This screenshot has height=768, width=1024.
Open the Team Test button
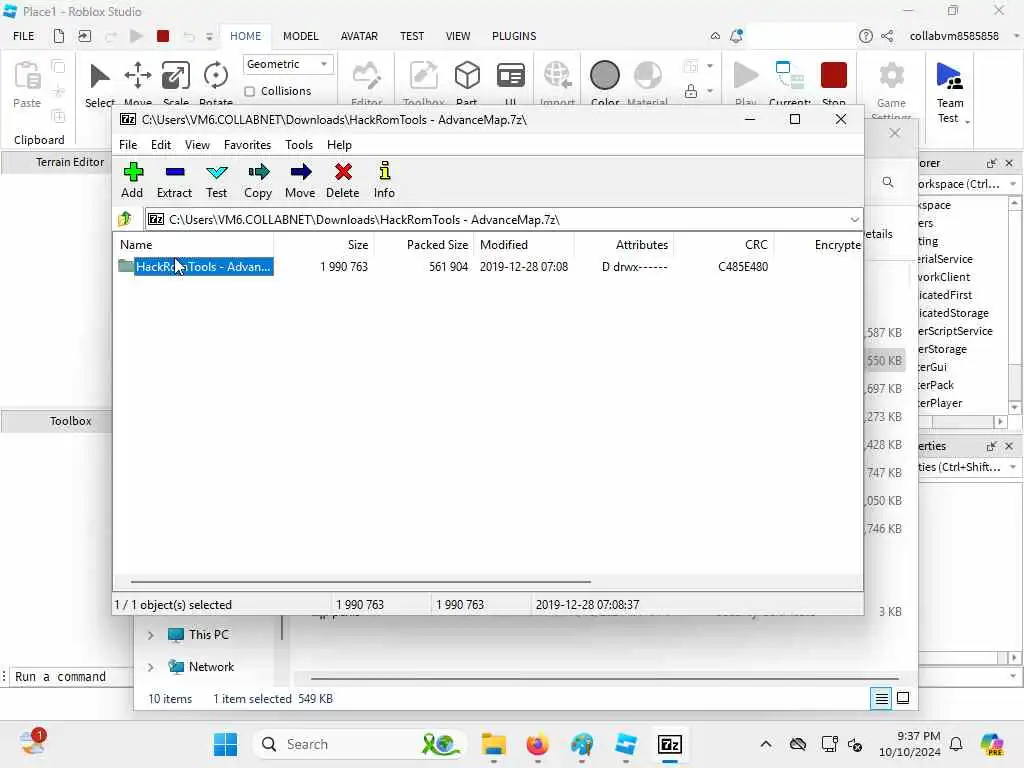[950, 91]
